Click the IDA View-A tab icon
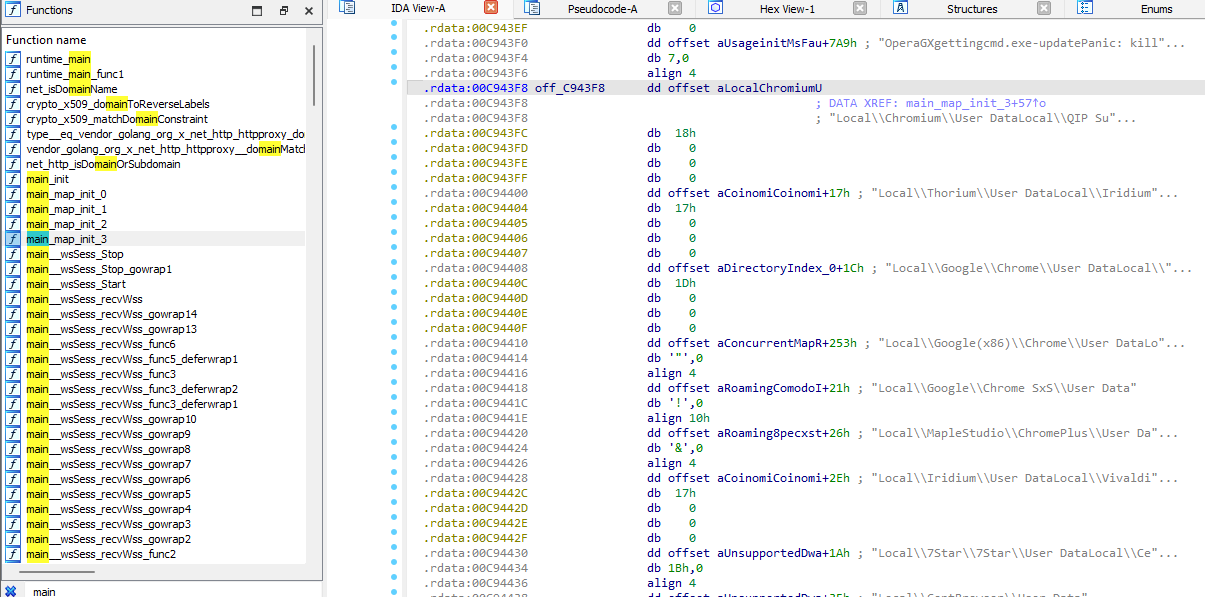The width and height of the screenshot is (1205, 597). click(x=347, y=8)
